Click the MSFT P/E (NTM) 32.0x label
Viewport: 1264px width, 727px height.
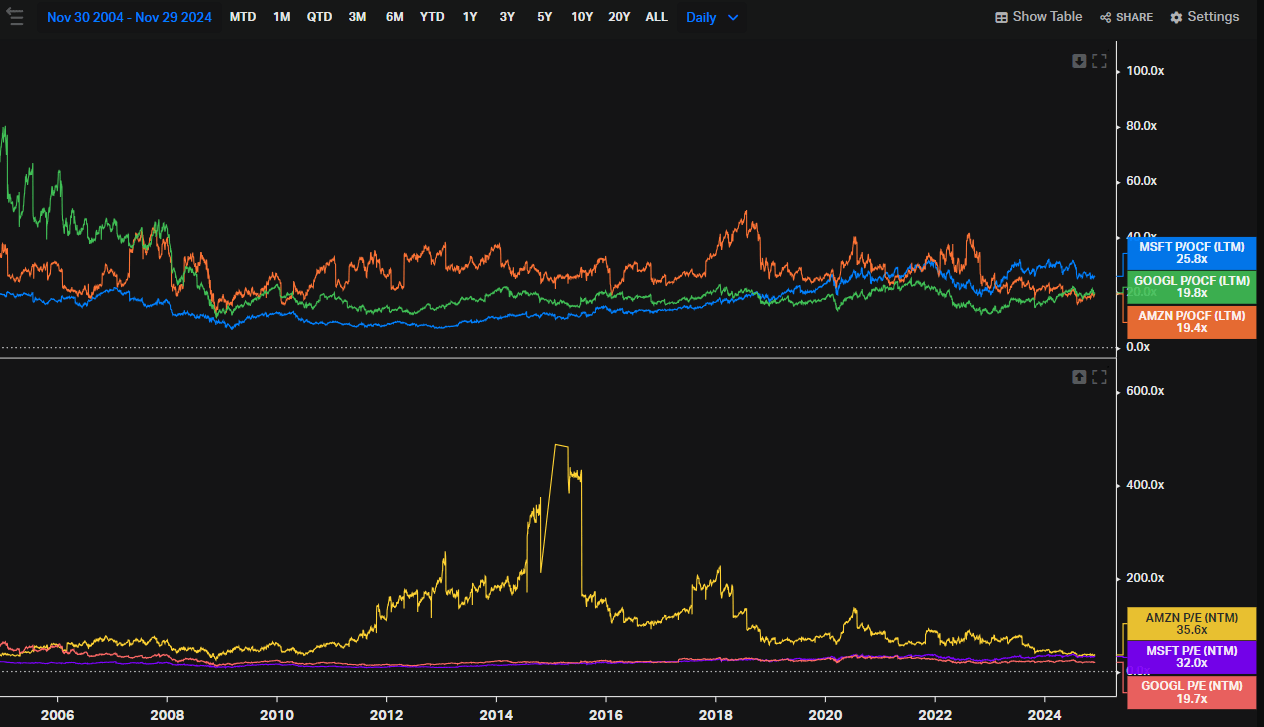click(1192, 657)
